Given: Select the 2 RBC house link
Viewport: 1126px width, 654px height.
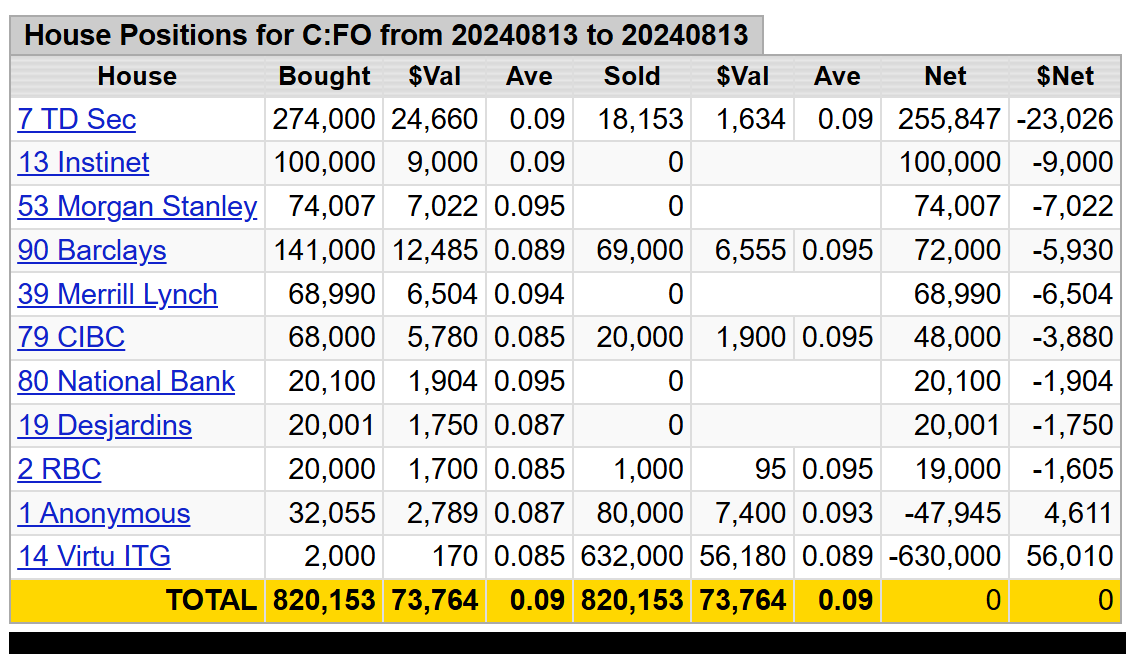Looking at the screenshot, I should tap(59, 469).
